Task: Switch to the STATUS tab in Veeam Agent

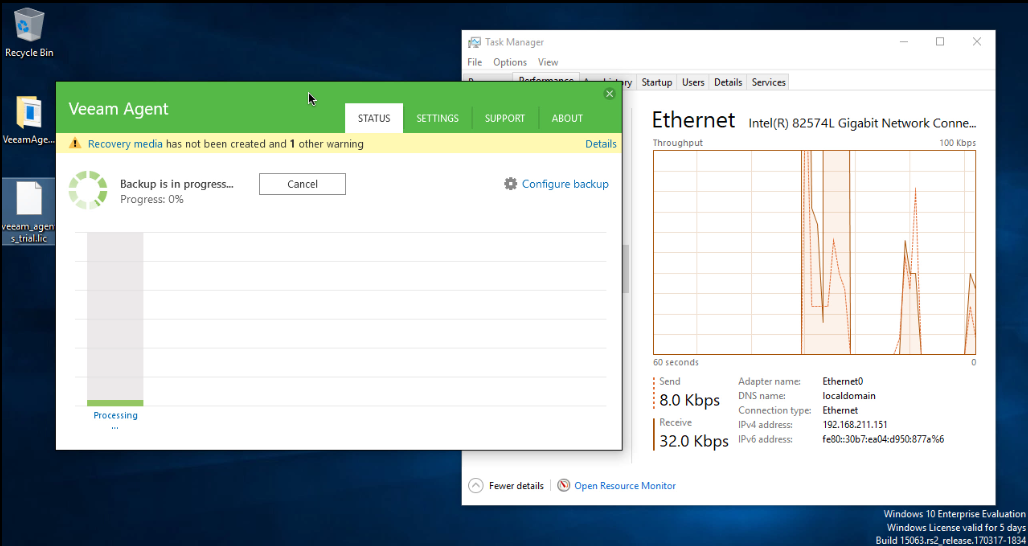Action: coord(374,118)
